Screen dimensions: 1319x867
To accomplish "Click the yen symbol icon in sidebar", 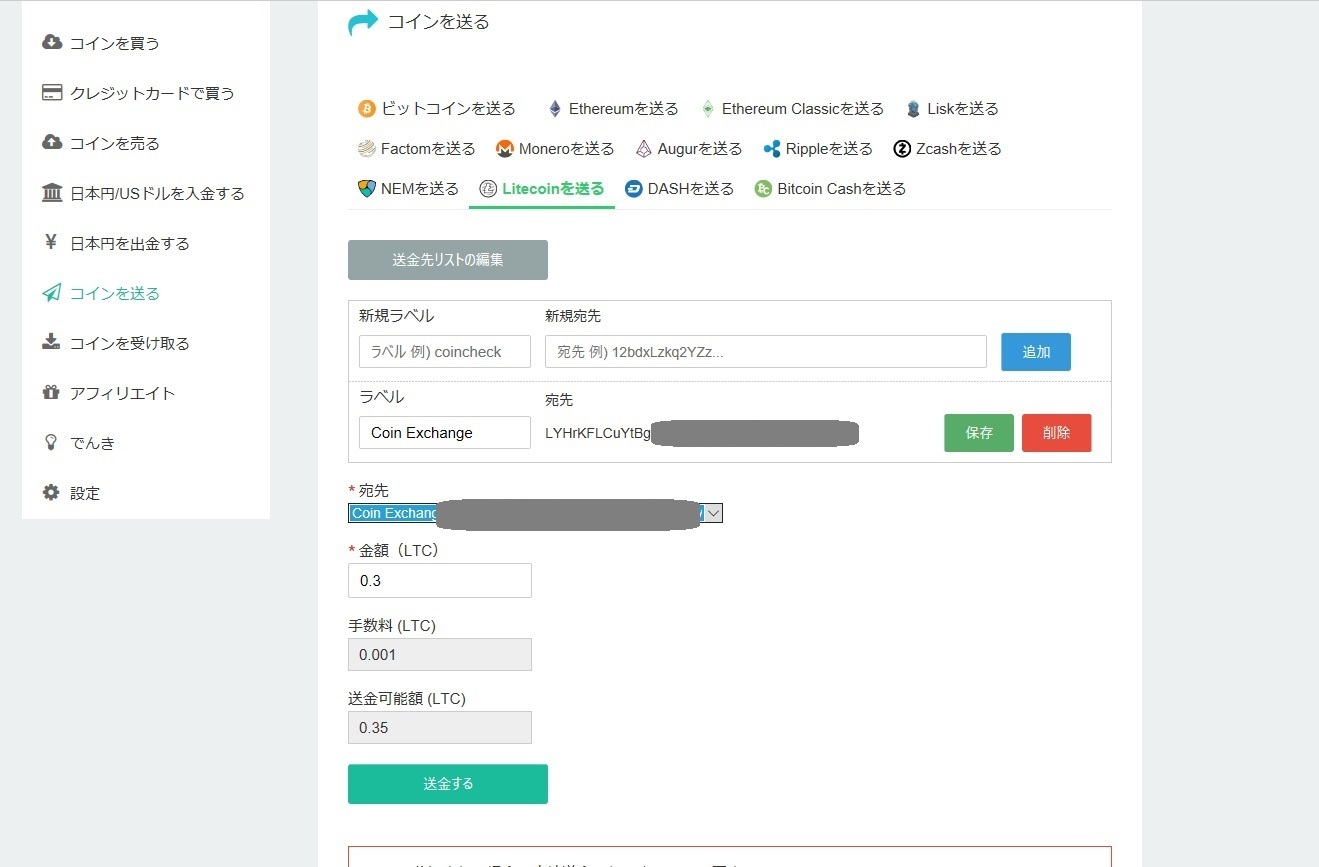I will [51, 242].
